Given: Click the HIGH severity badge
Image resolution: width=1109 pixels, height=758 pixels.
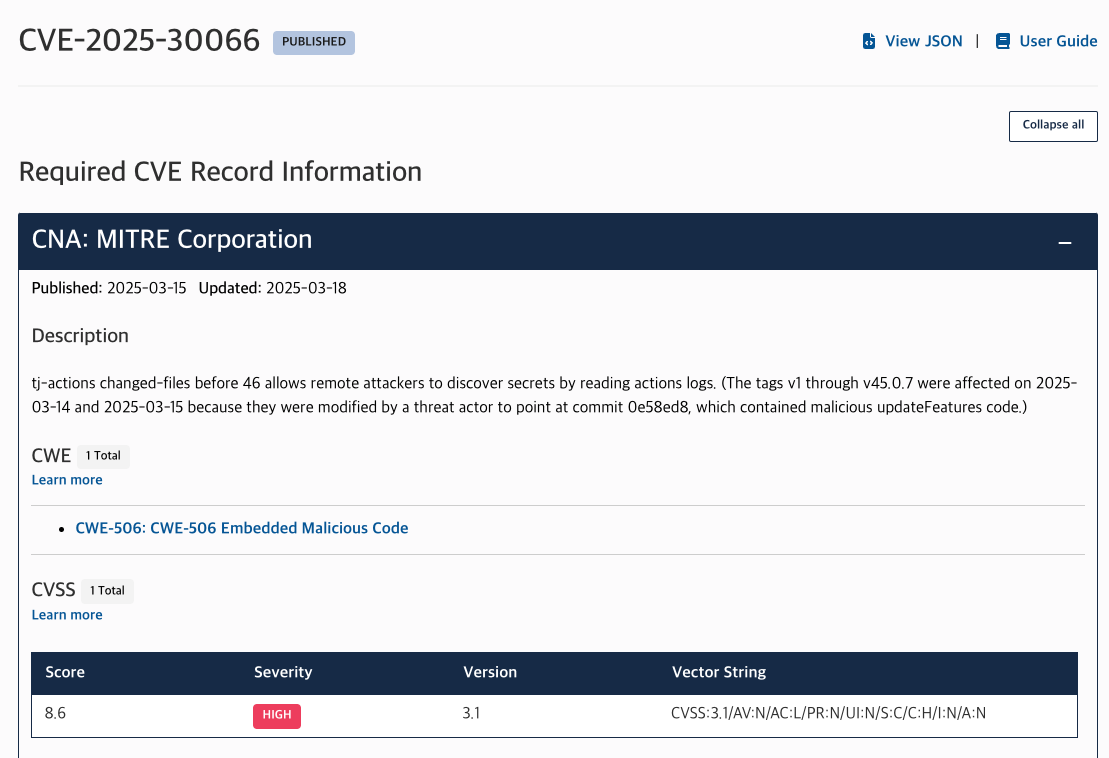Looking at the screenshot, I should [277, 716].
